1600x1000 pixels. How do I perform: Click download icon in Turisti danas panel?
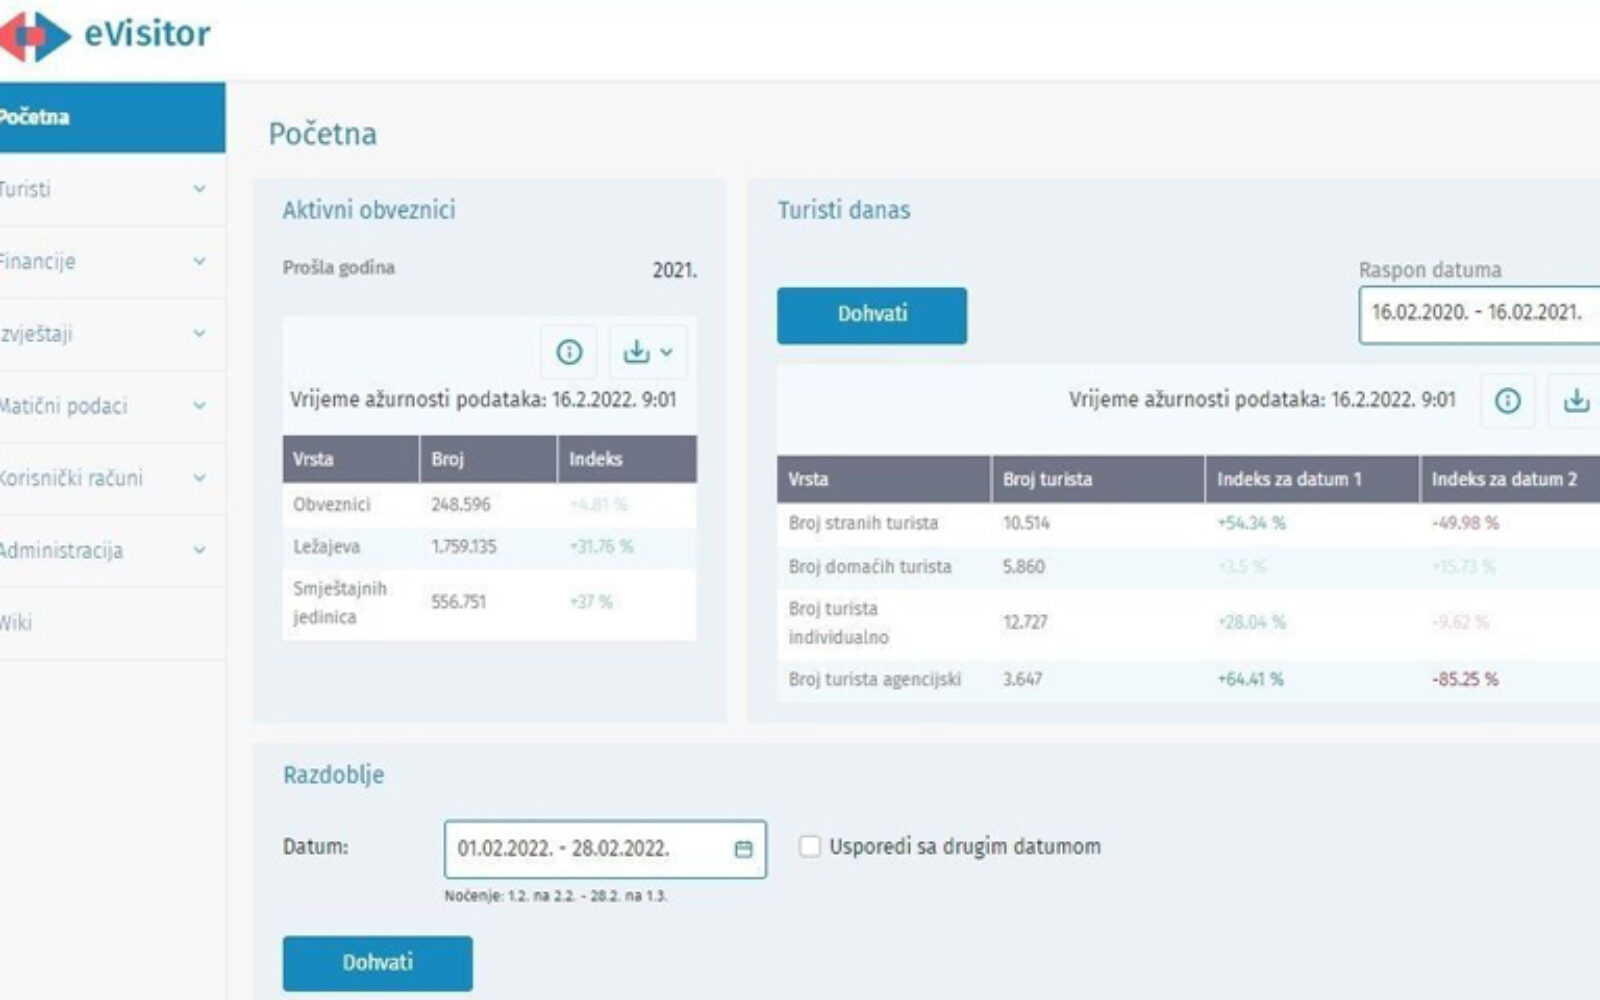(x=1576, y=401)
